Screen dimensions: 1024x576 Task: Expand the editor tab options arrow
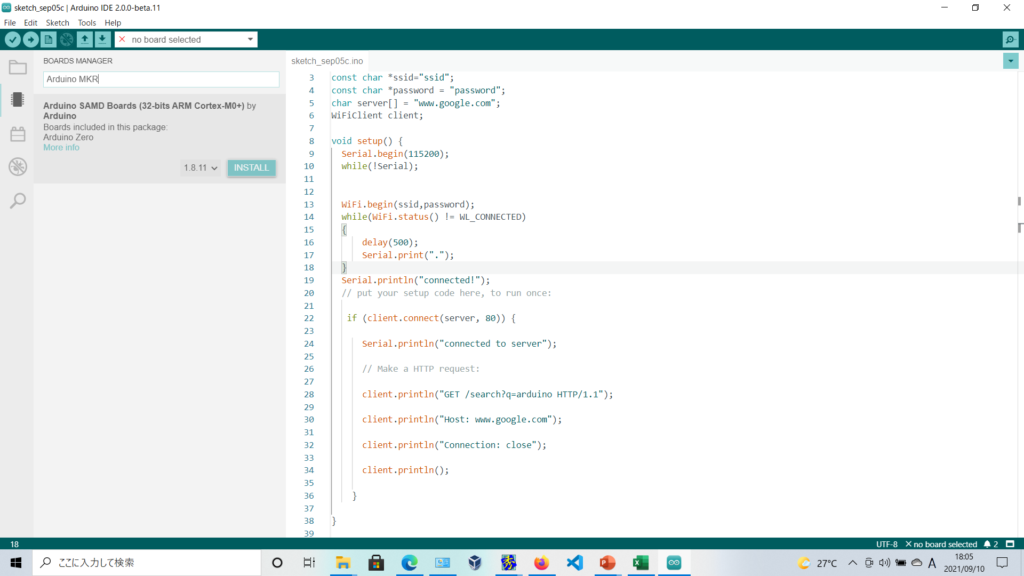pyautogui.click(x=1010, y=61)
